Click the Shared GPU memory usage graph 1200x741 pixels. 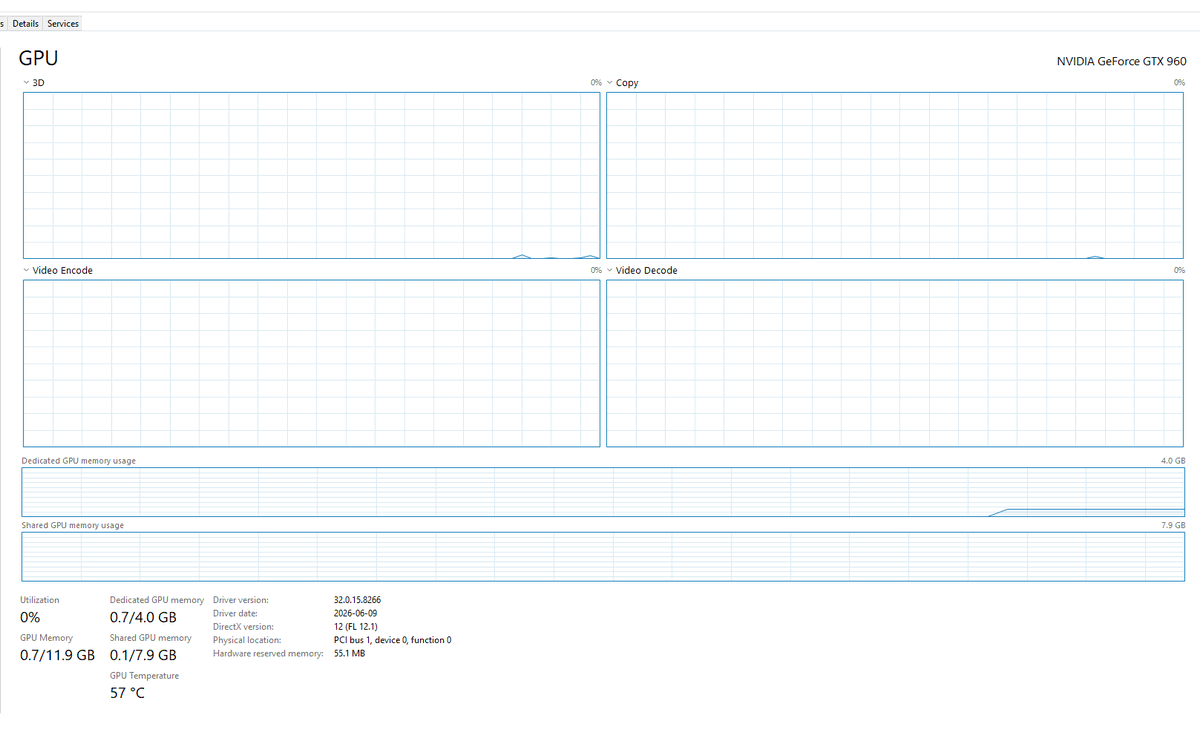coord(603,557)
